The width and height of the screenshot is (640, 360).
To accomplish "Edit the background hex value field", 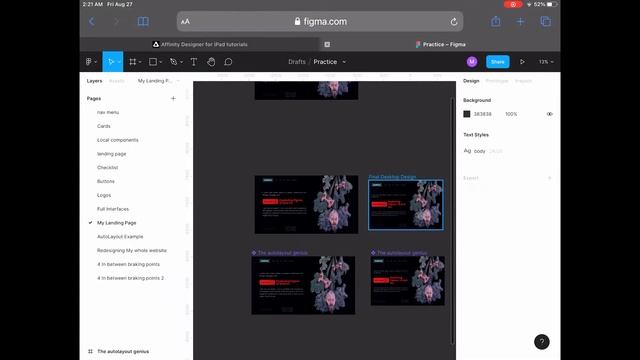I will 482,114.
